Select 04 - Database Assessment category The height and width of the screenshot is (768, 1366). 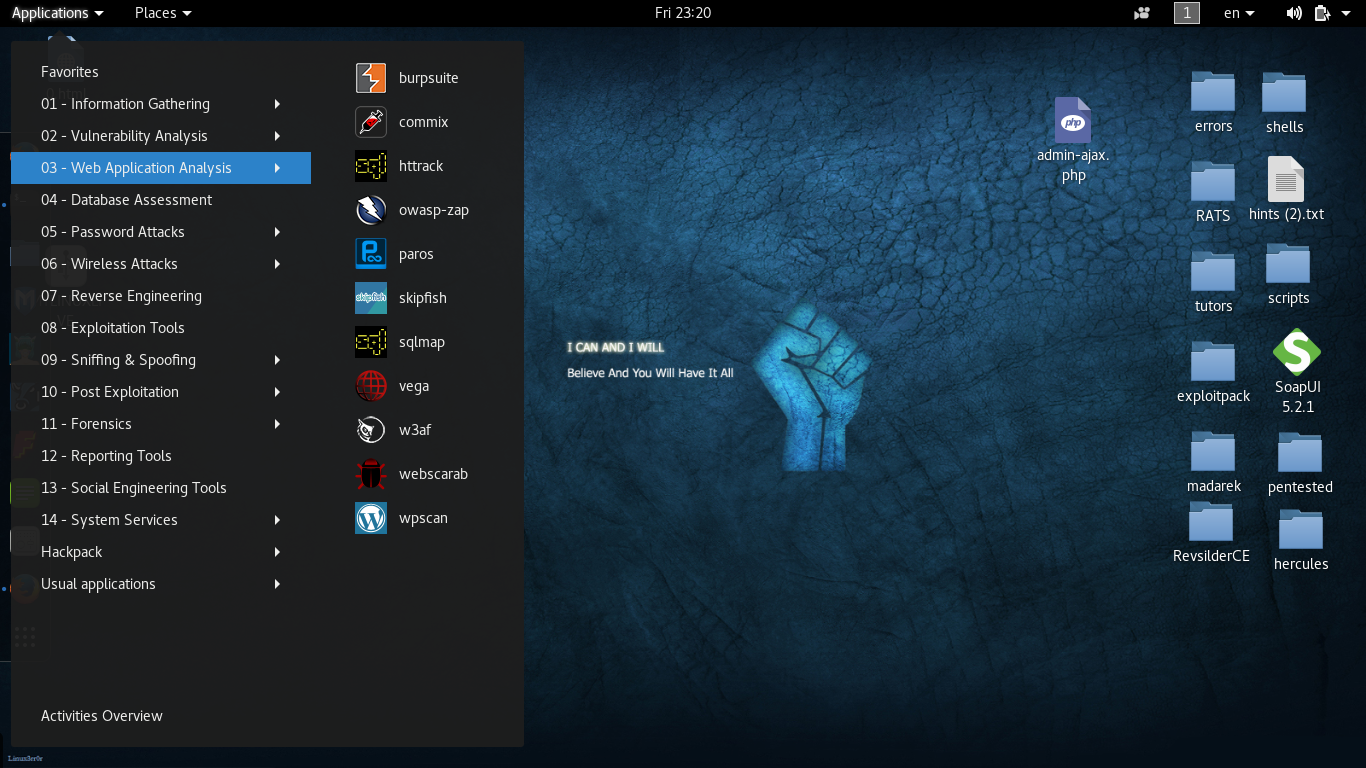click(x=161, y=200)
